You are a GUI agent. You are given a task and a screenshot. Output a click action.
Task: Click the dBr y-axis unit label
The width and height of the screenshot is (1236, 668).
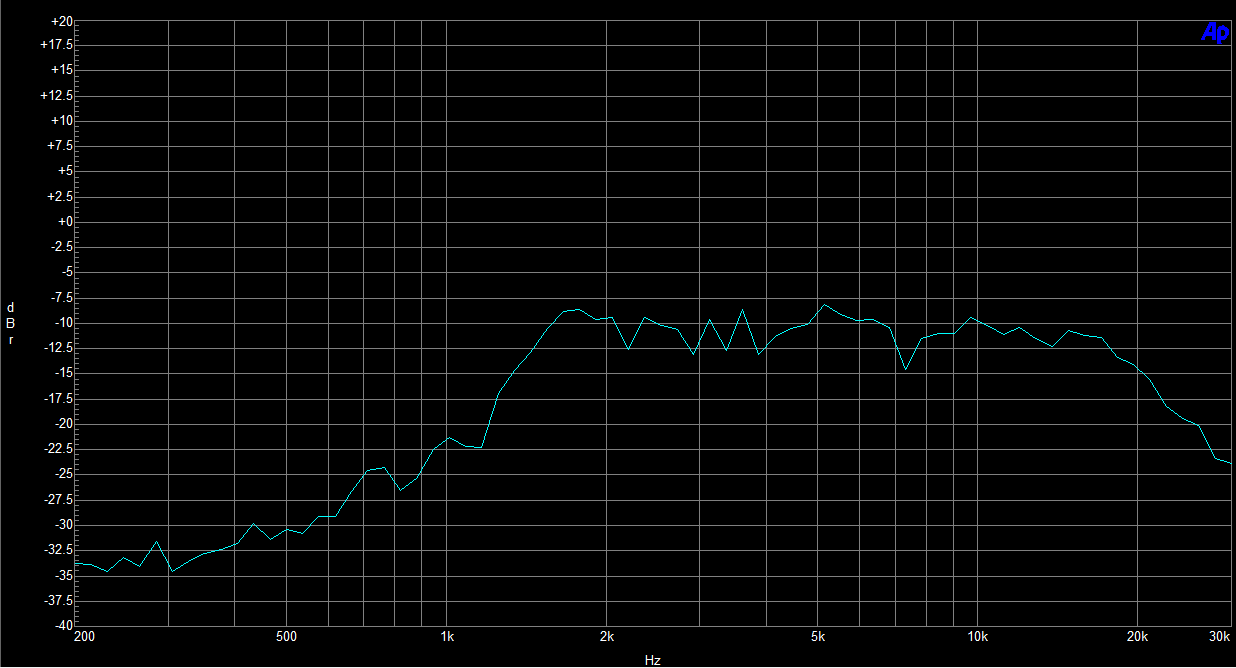pos(11,323)
